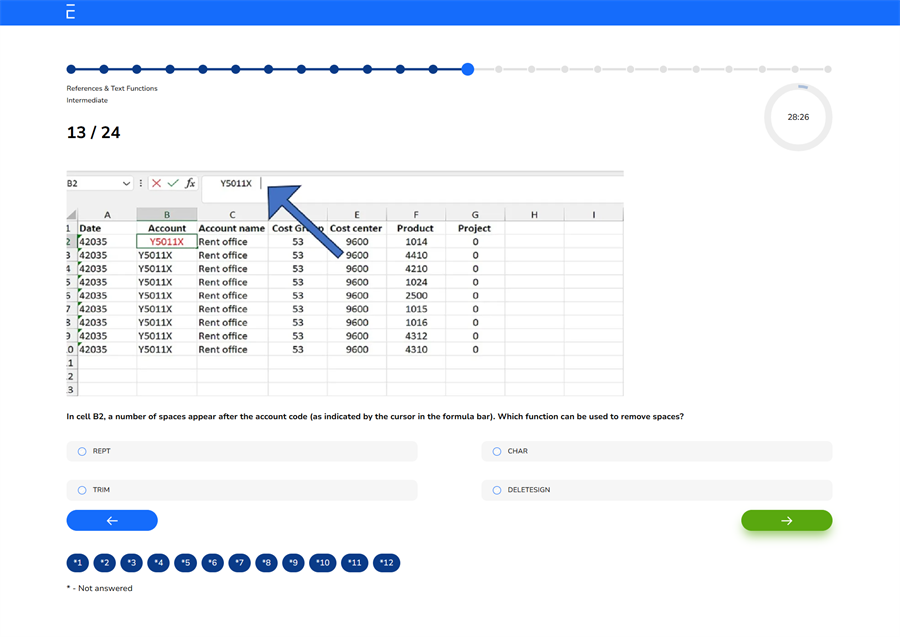This screenshot has height=637, width=900.
Task: Proceed with the green next arrow button
Action: 787,520
